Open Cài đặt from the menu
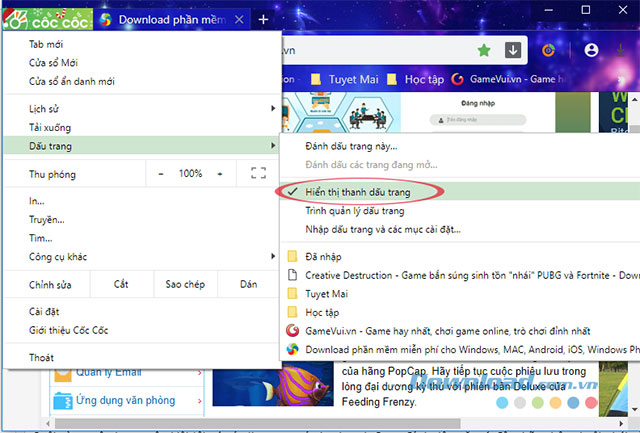This screenshot has width=640, height=433. 44,311
